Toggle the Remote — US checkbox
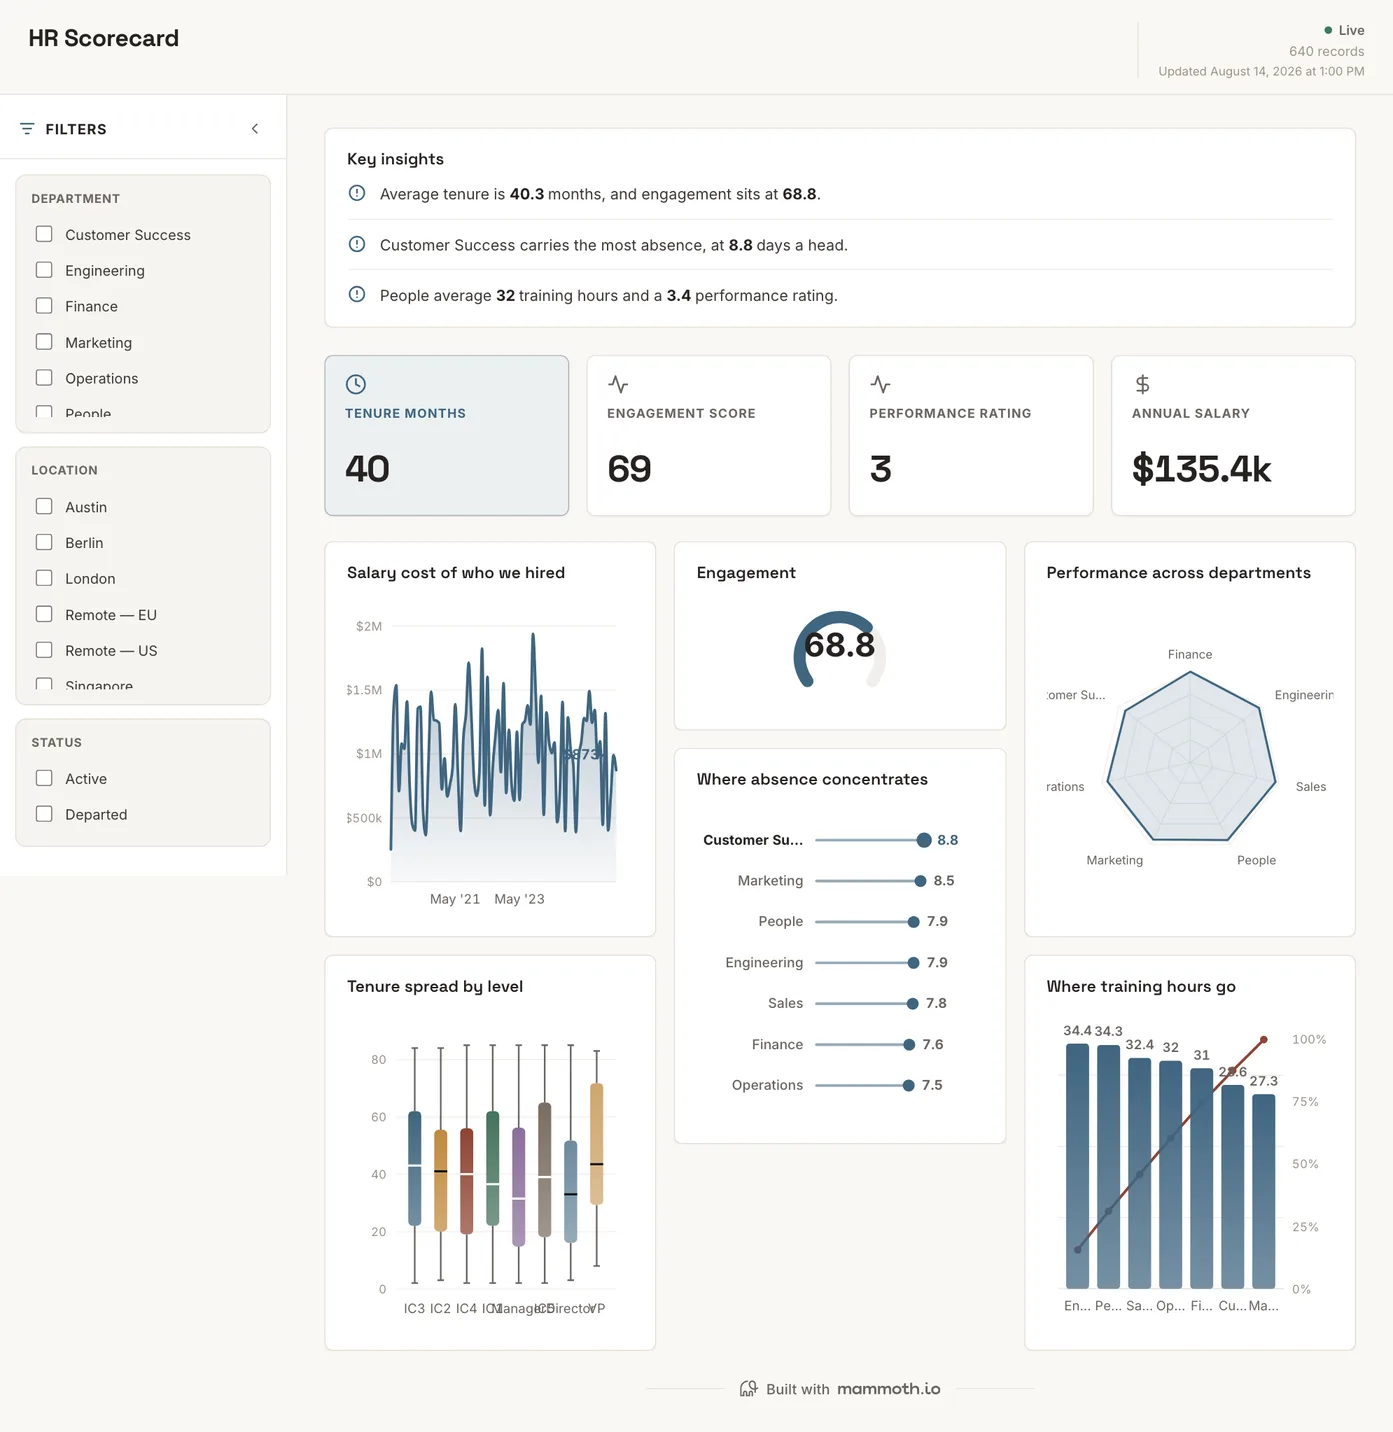The height and width of the screenshot is (1432, 1393). [44, 650]
